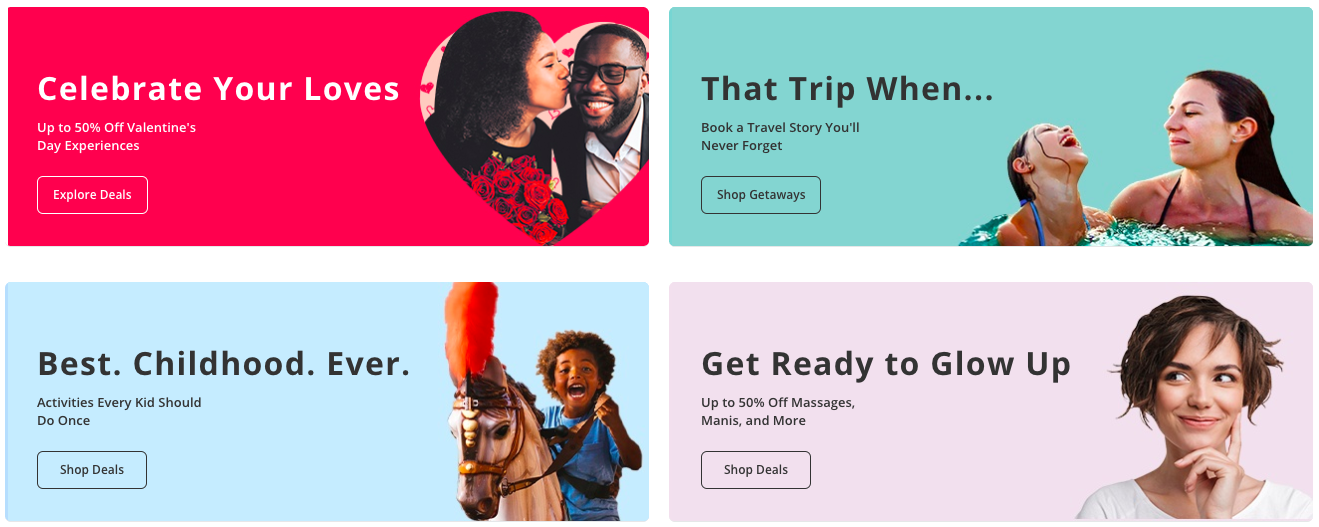The width and height of the screenshot is (1319, 527).
Task: Click the Up to 50% Off Valentine's Day Experiences text
Action: point(117,137)
